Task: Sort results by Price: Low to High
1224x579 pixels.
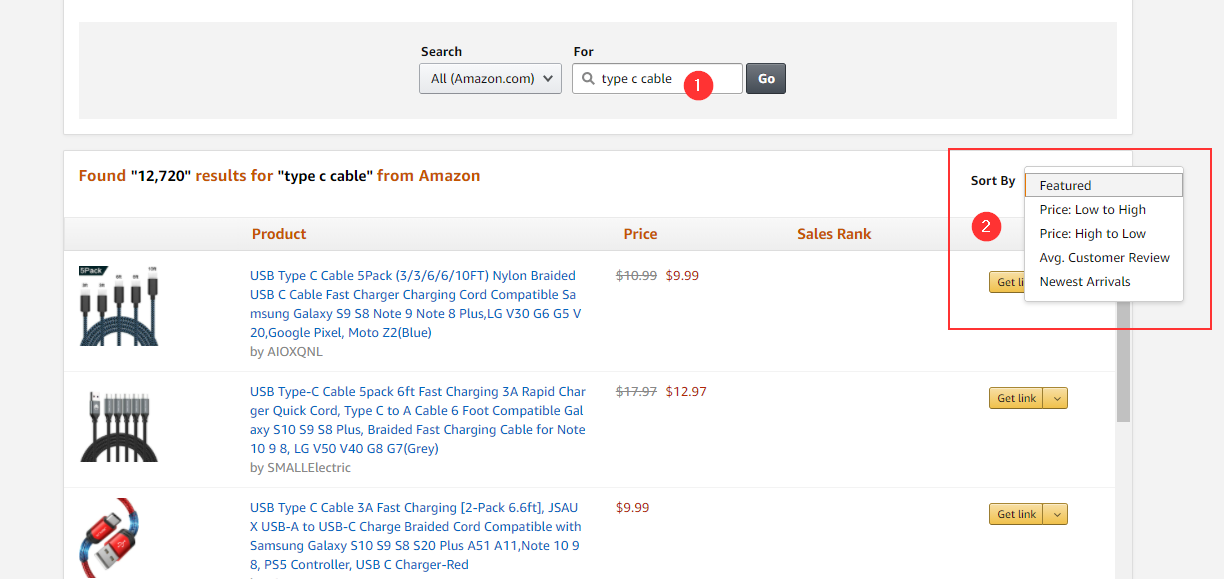Action: click(1092, 210)
